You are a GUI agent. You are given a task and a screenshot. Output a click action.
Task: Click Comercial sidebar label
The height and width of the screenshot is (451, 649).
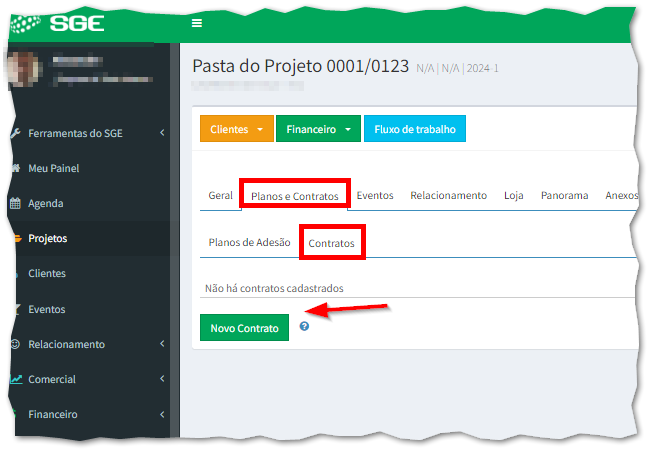coord(52,379)
